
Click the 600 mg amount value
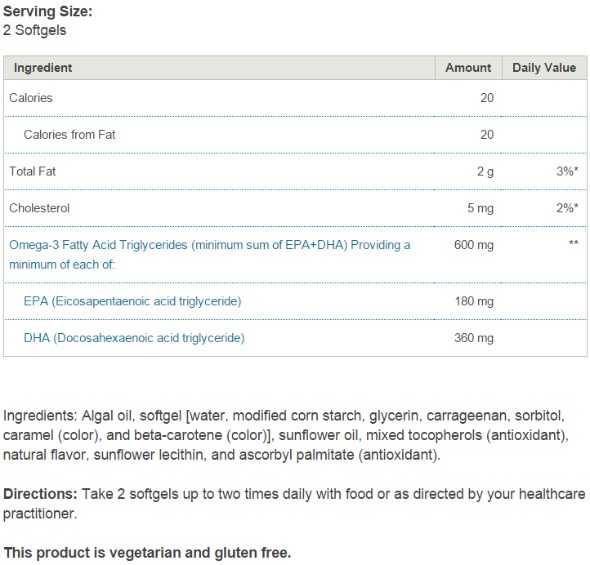(x=474, y=245)
